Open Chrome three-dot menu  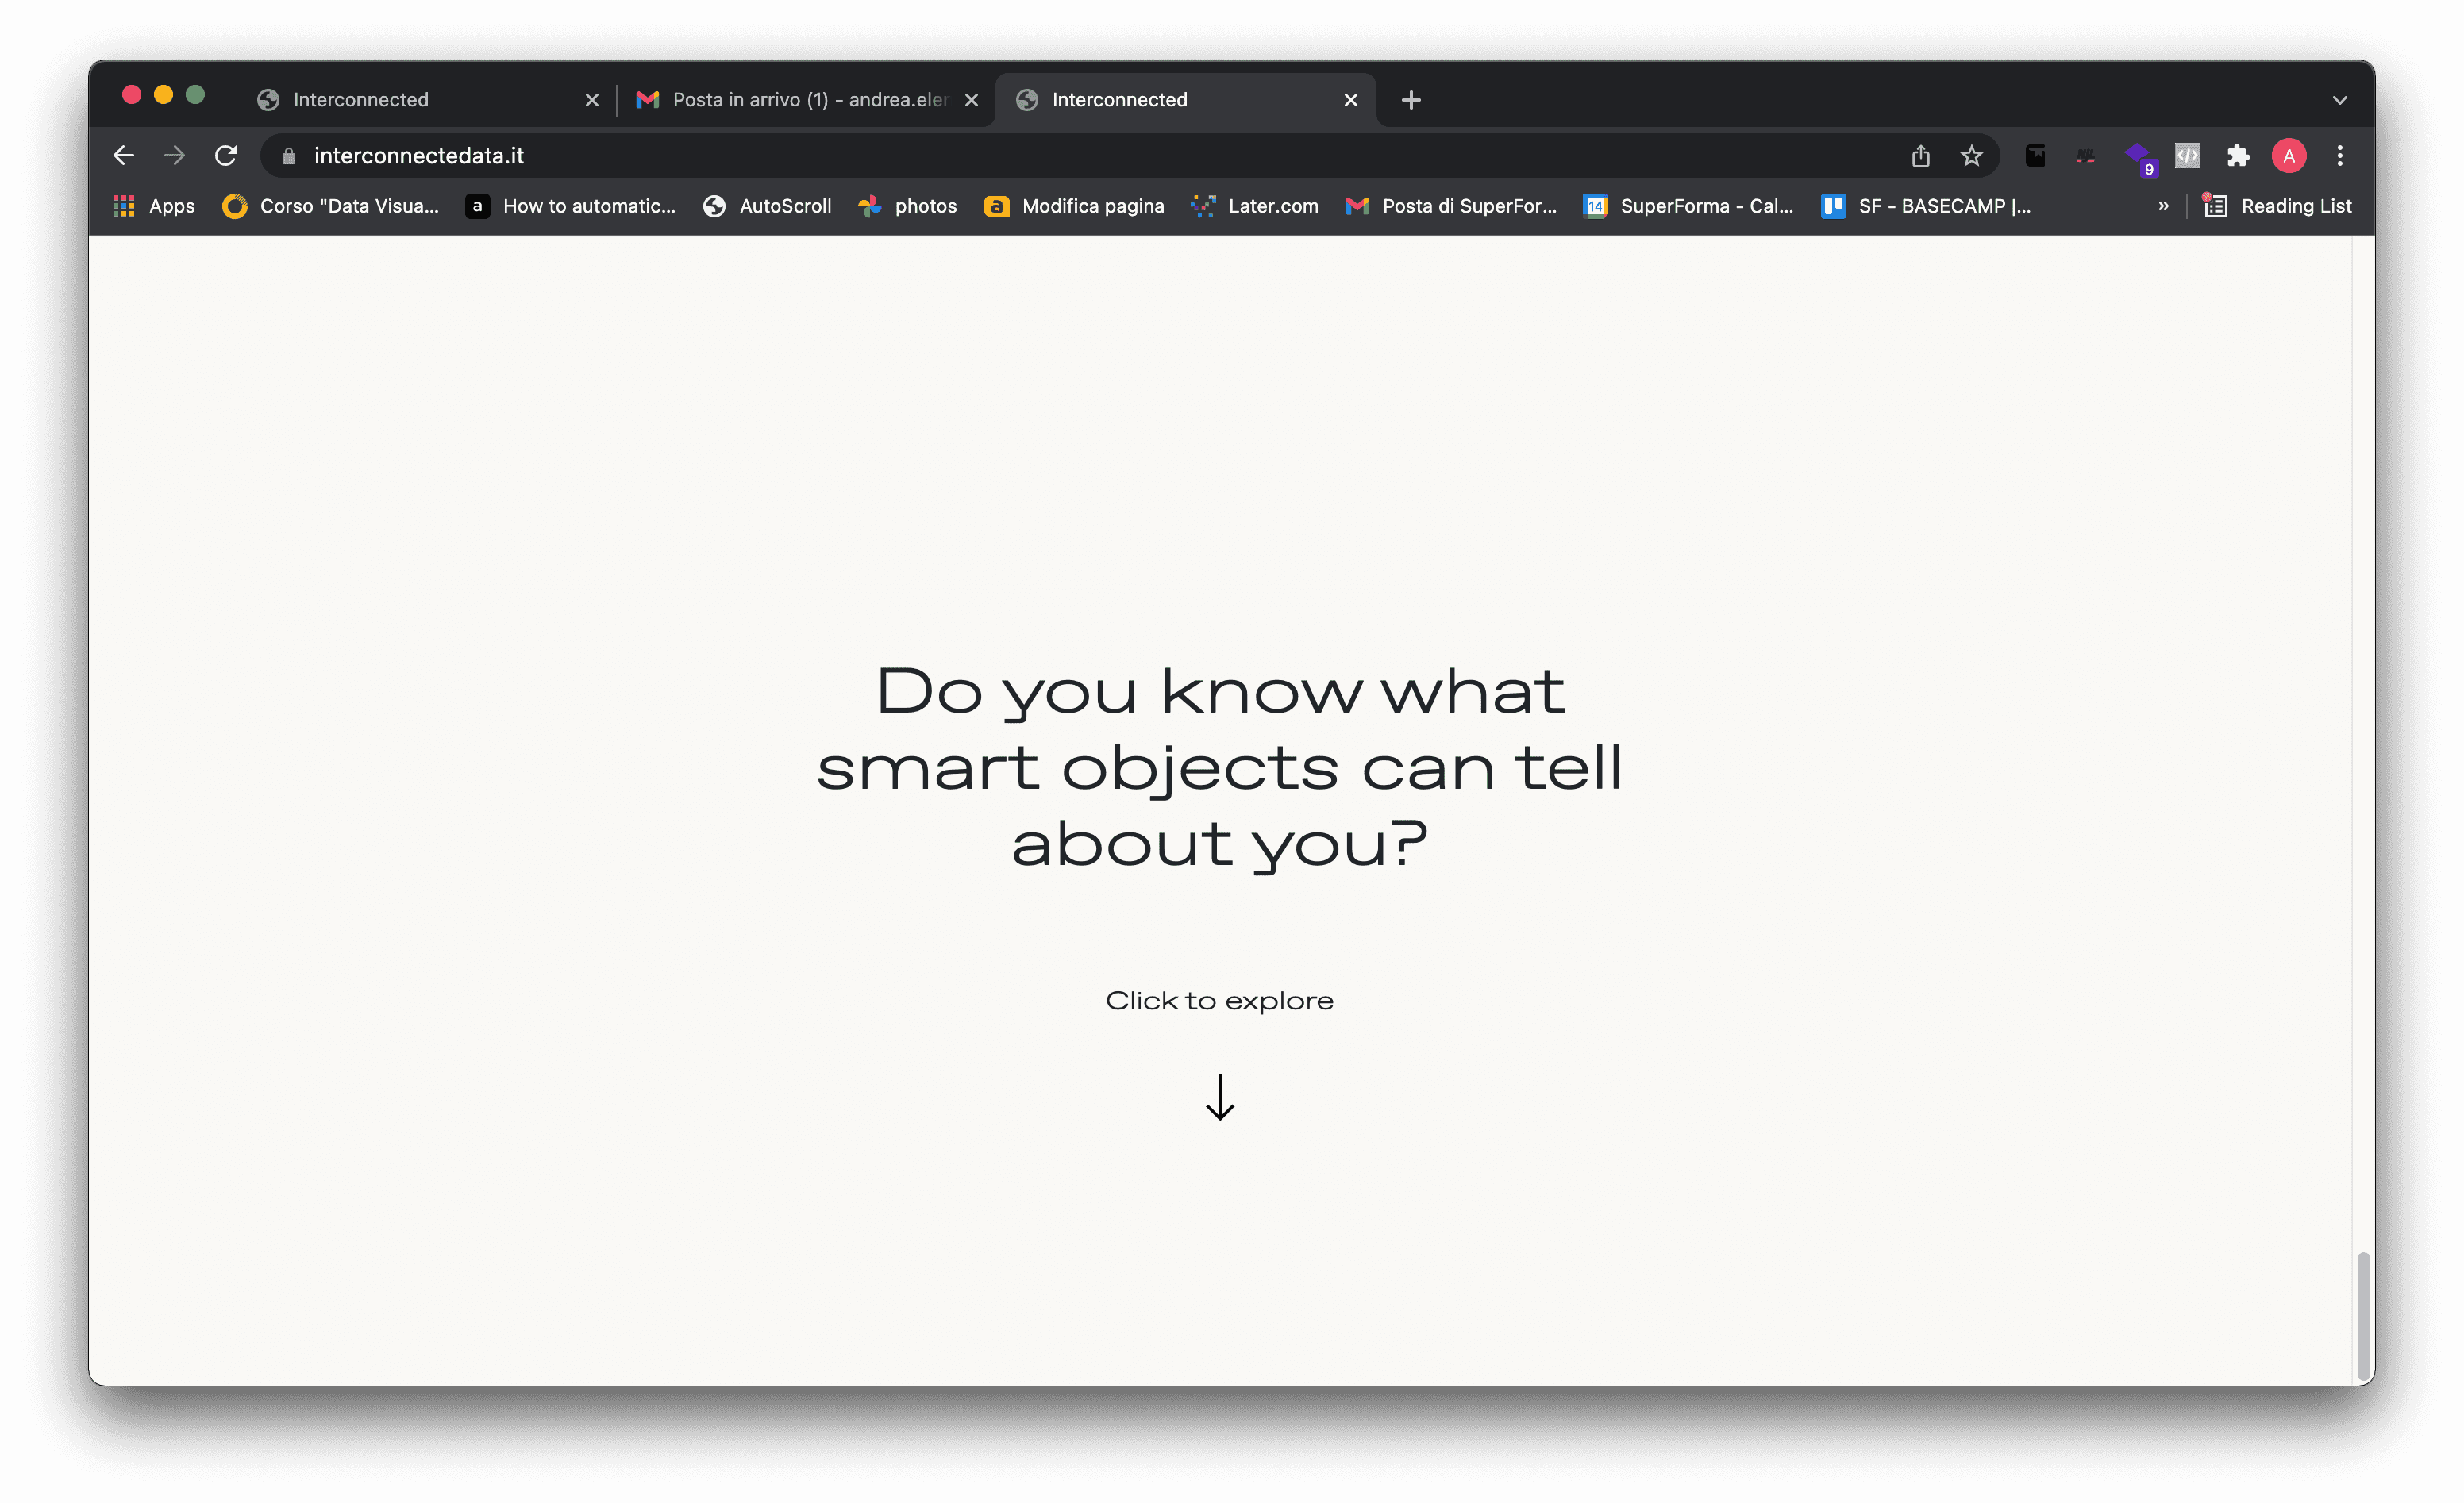point(2340,156)
